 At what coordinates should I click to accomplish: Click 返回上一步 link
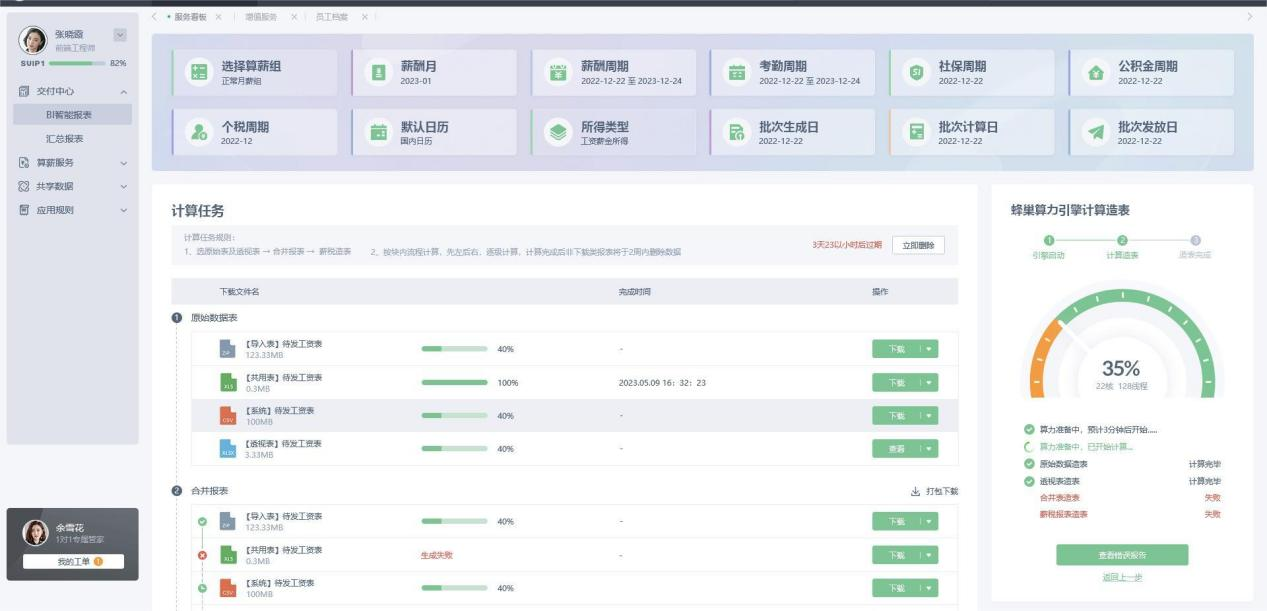pyautogui.click(x=1122, y=578)
